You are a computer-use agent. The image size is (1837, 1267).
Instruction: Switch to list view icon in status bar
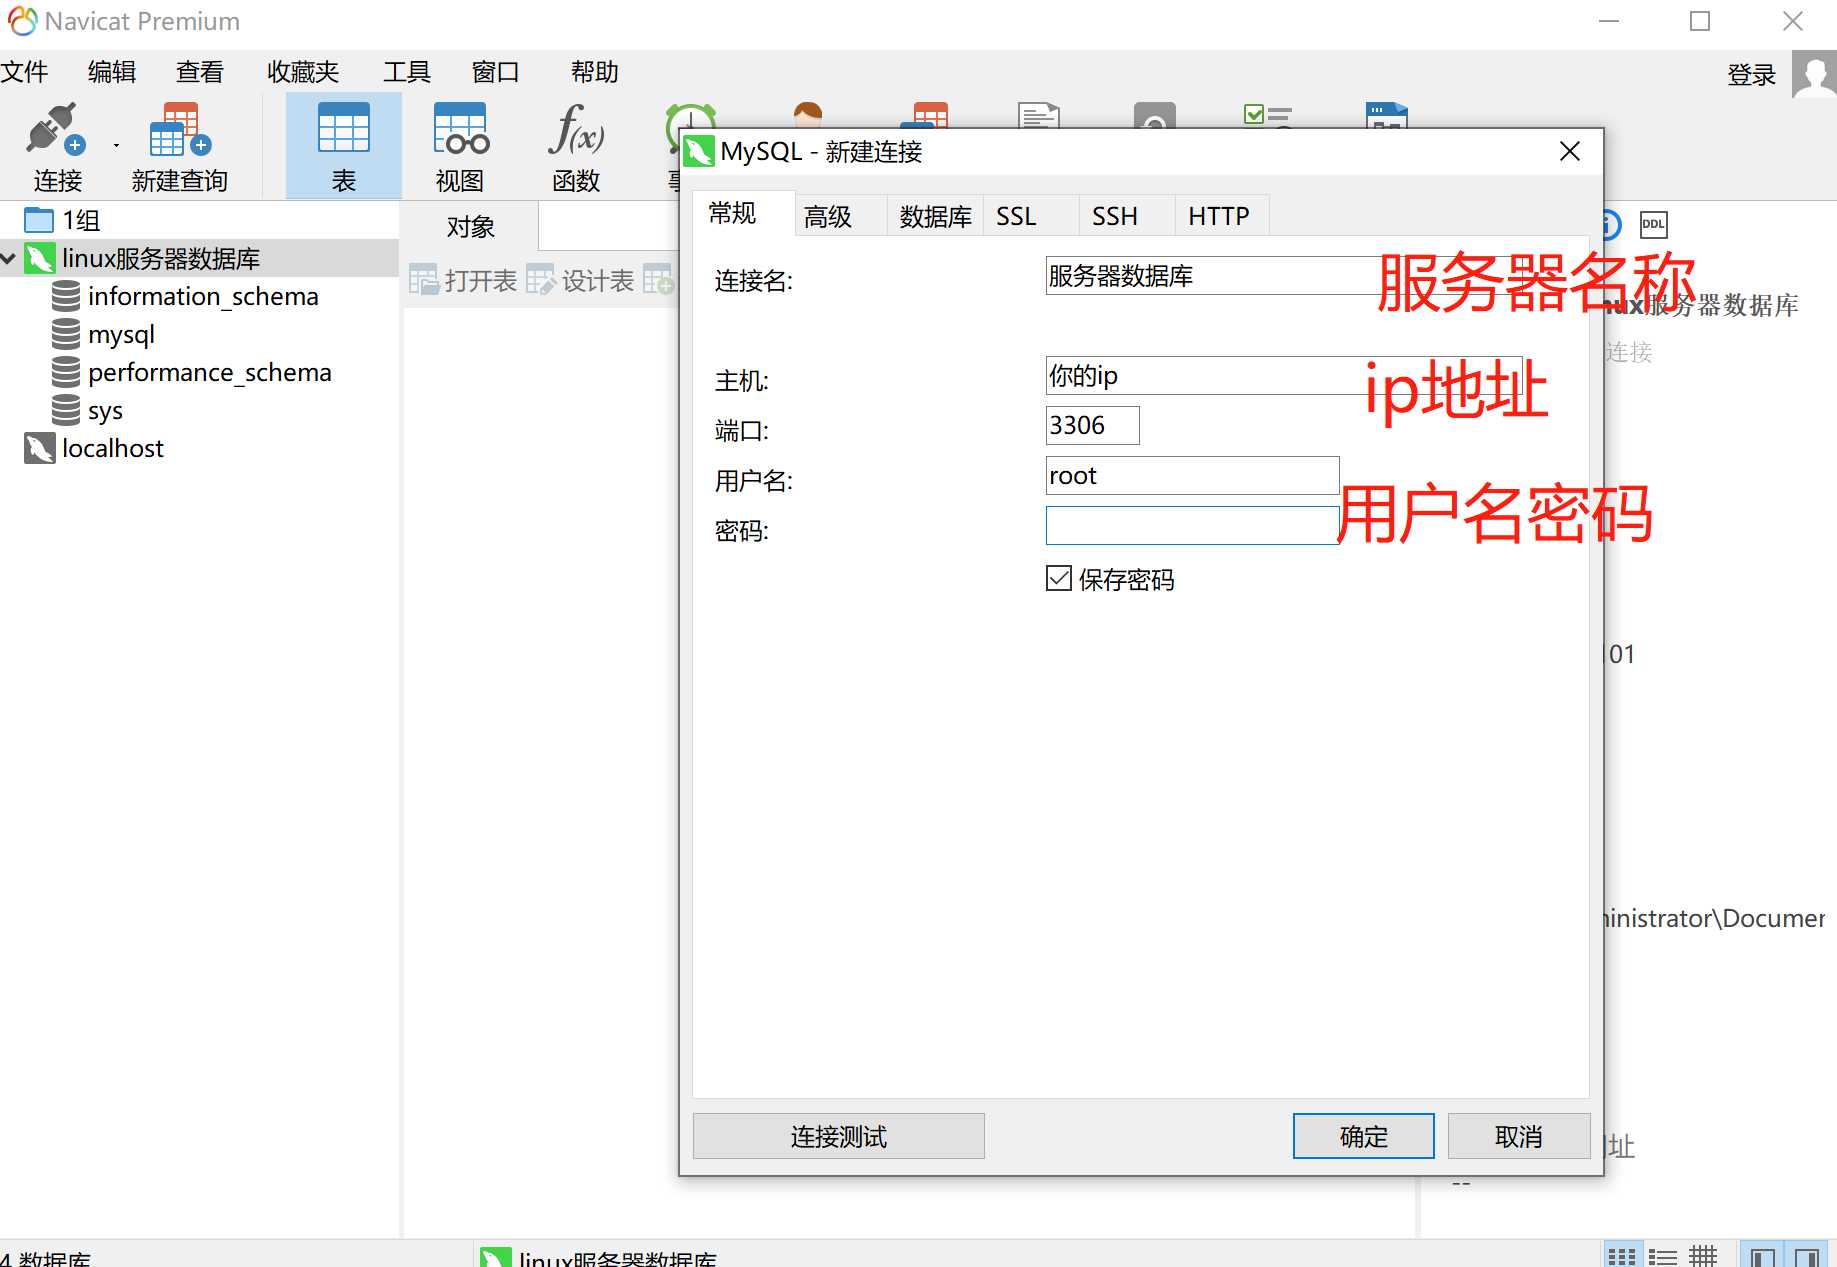1662,1256
